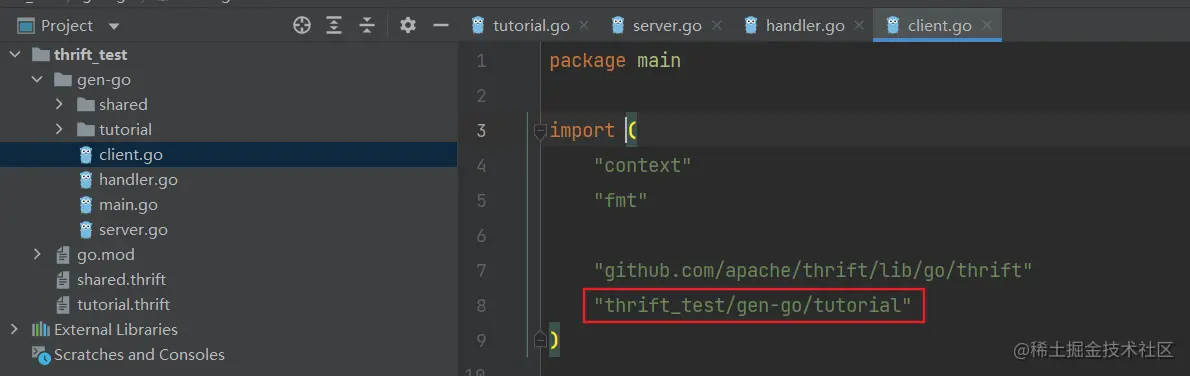Image resolution: width=1190 pixels, height=376 pixels.
Task: Click the github.com/apache/thrift import path
Action: coord(814,270)
